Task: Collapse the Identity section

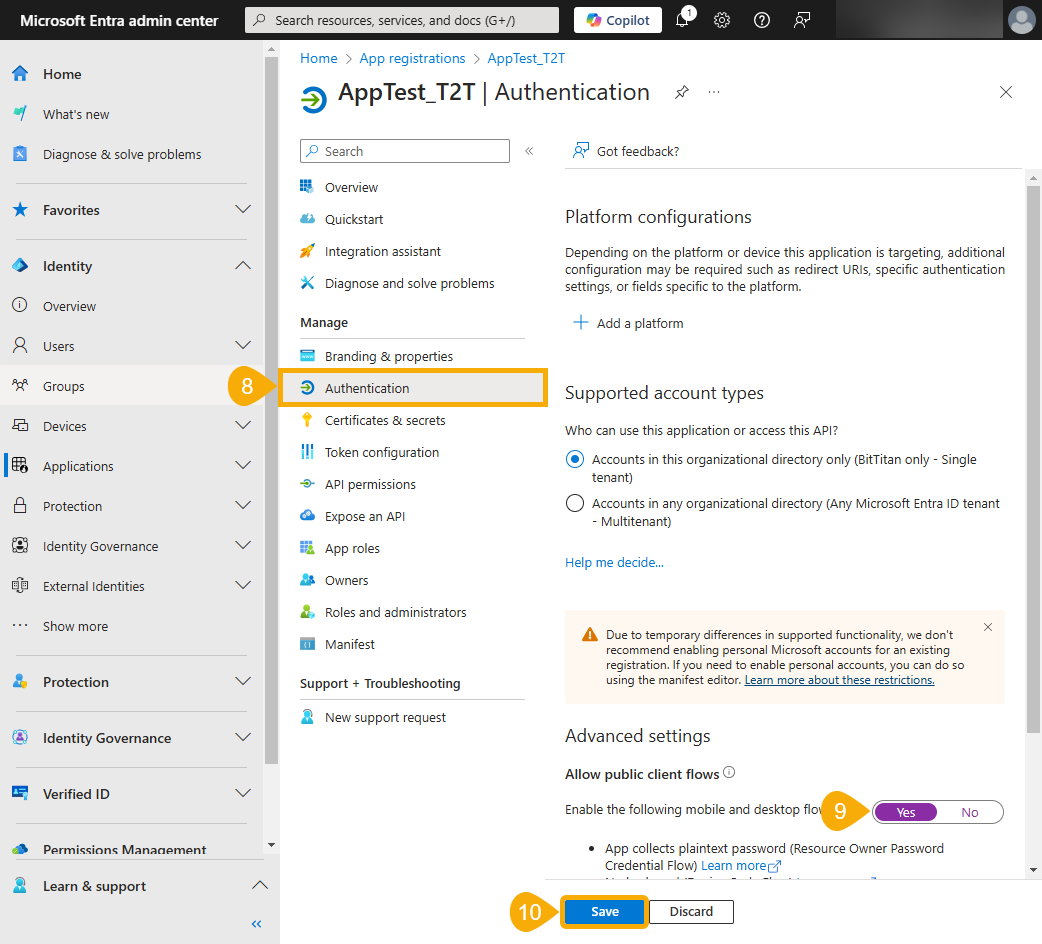Action: 243,266
